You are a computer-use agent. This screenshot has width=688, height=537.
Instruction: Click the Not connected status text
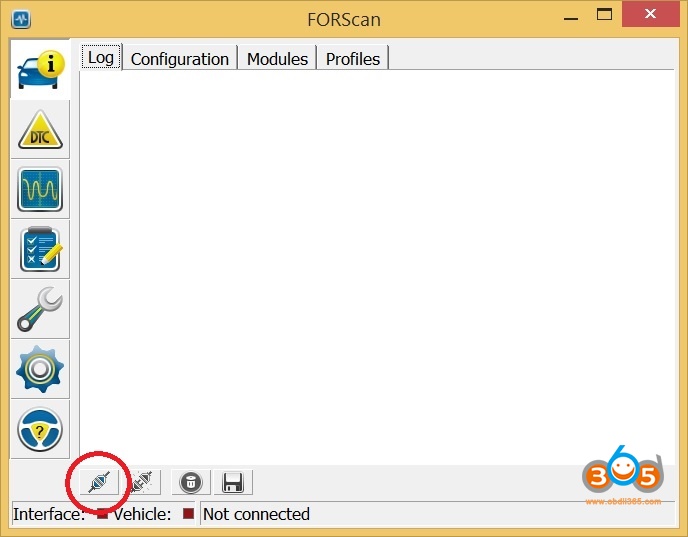pos(257,514)
